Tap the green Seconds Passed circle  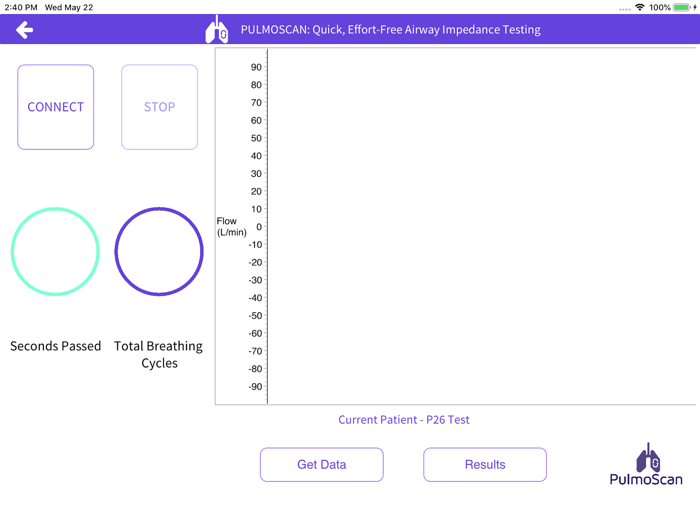[x=55, y=251]
